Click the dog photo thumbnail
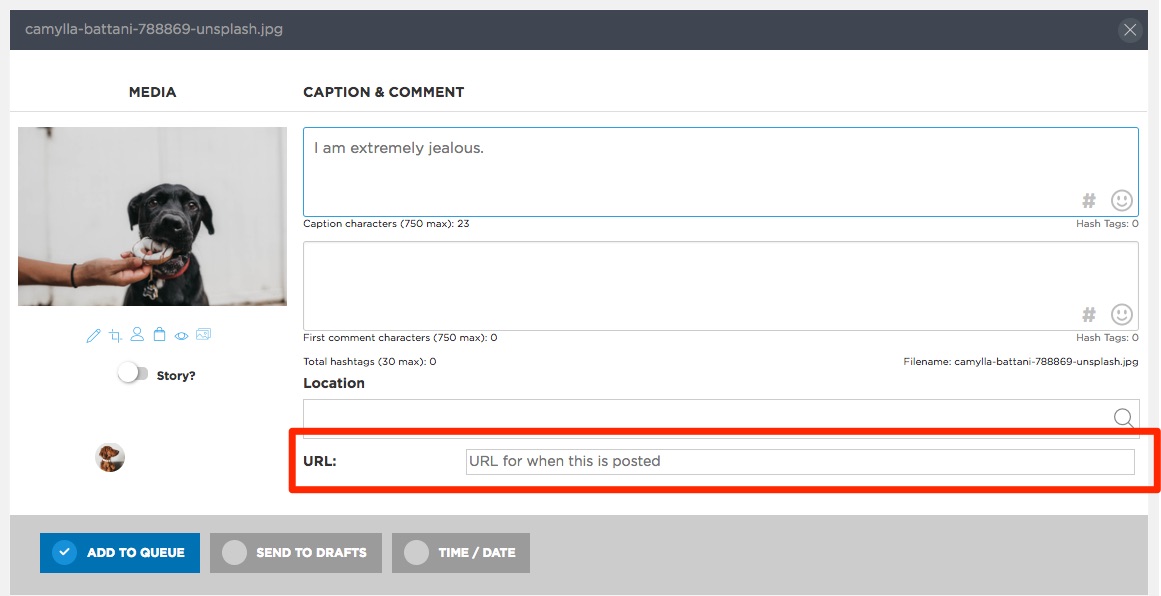 pyautogui.click(x=153, y=216)
